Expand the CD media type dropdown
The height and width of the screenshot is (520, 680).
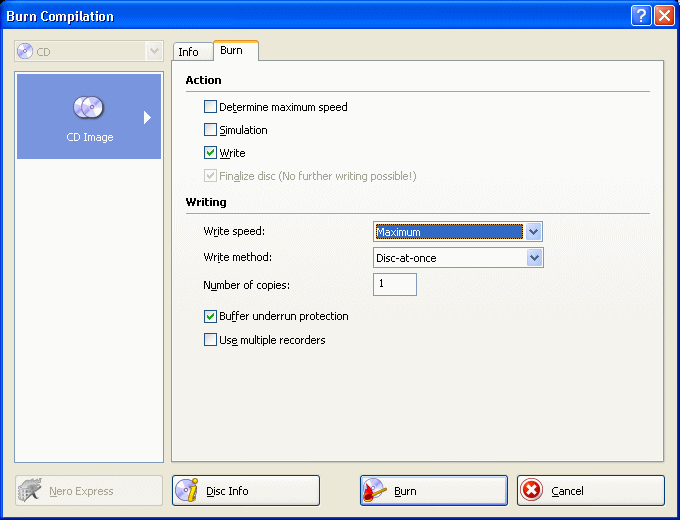(154, 51)
